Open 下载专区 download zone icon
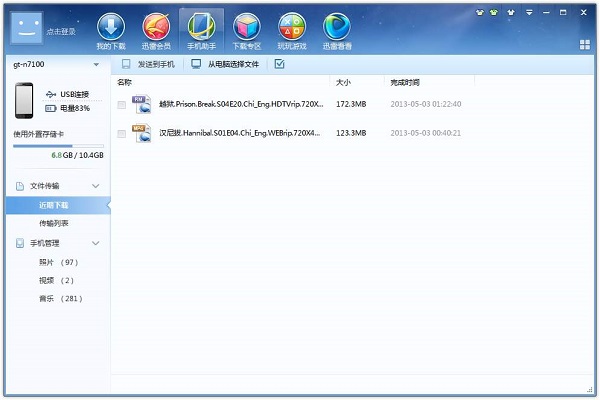 (247, 31)
